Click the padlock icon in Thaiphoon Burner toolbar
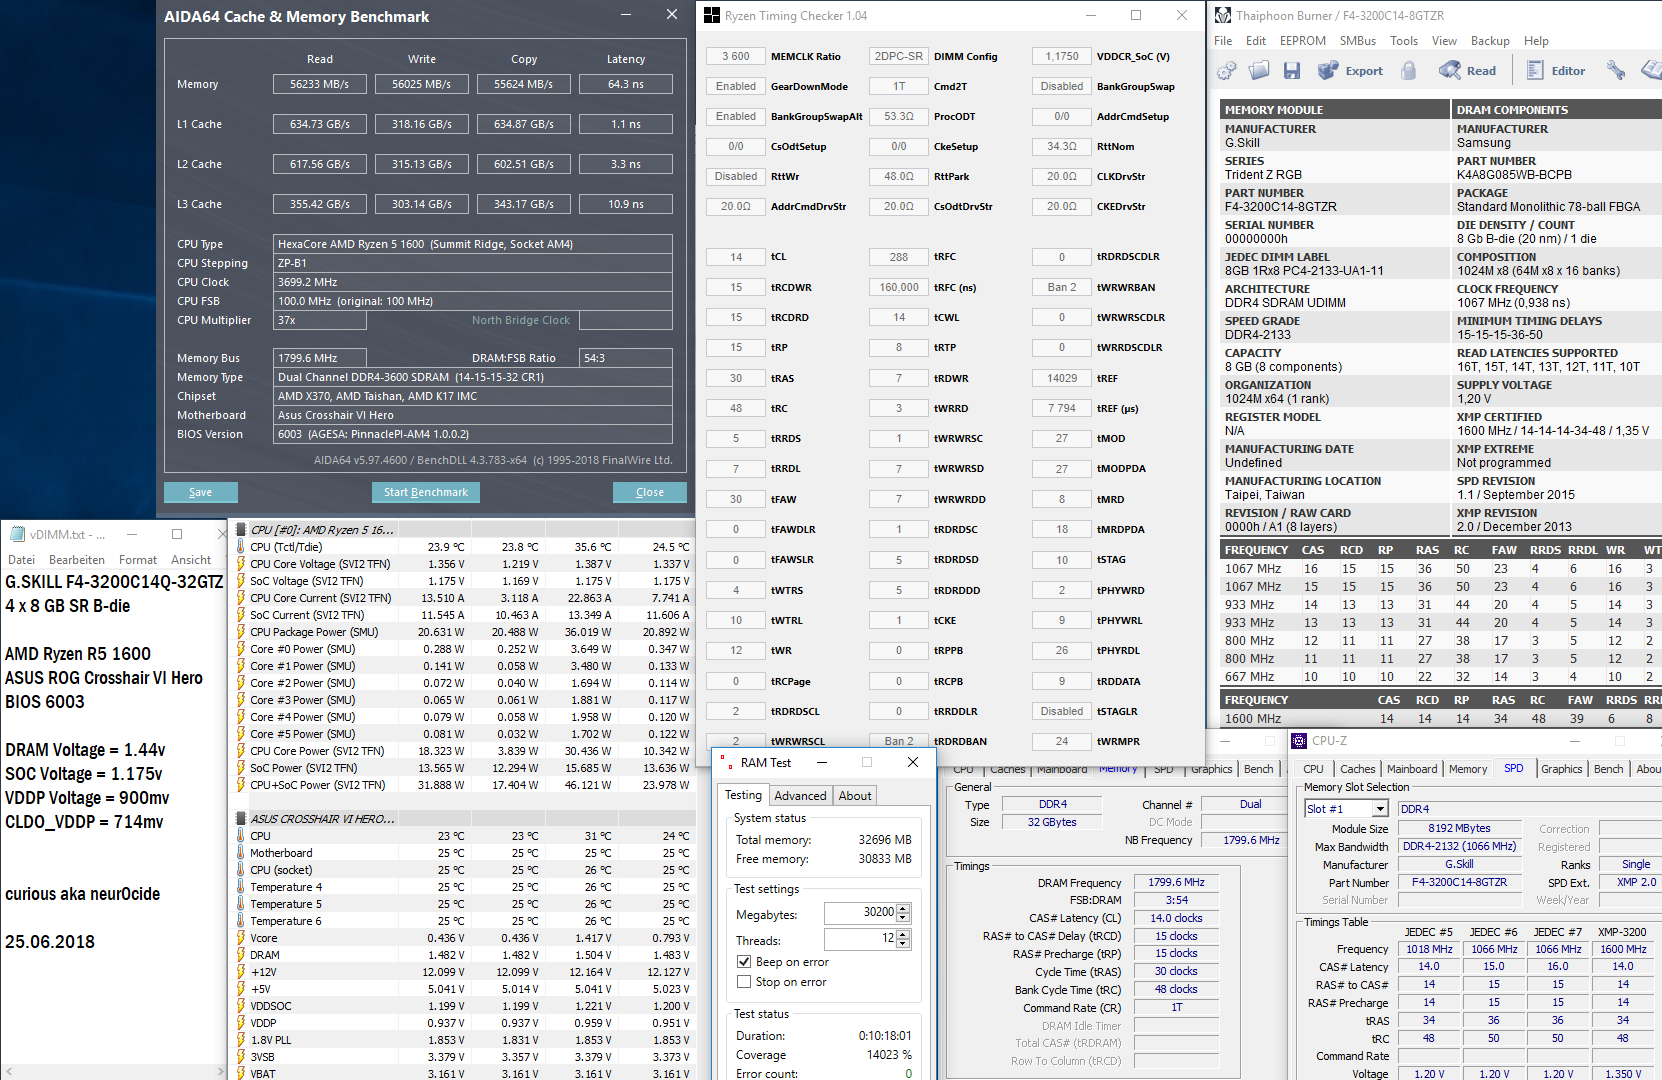This screenshot has width=1662, height=1080. coord(1408,70)
